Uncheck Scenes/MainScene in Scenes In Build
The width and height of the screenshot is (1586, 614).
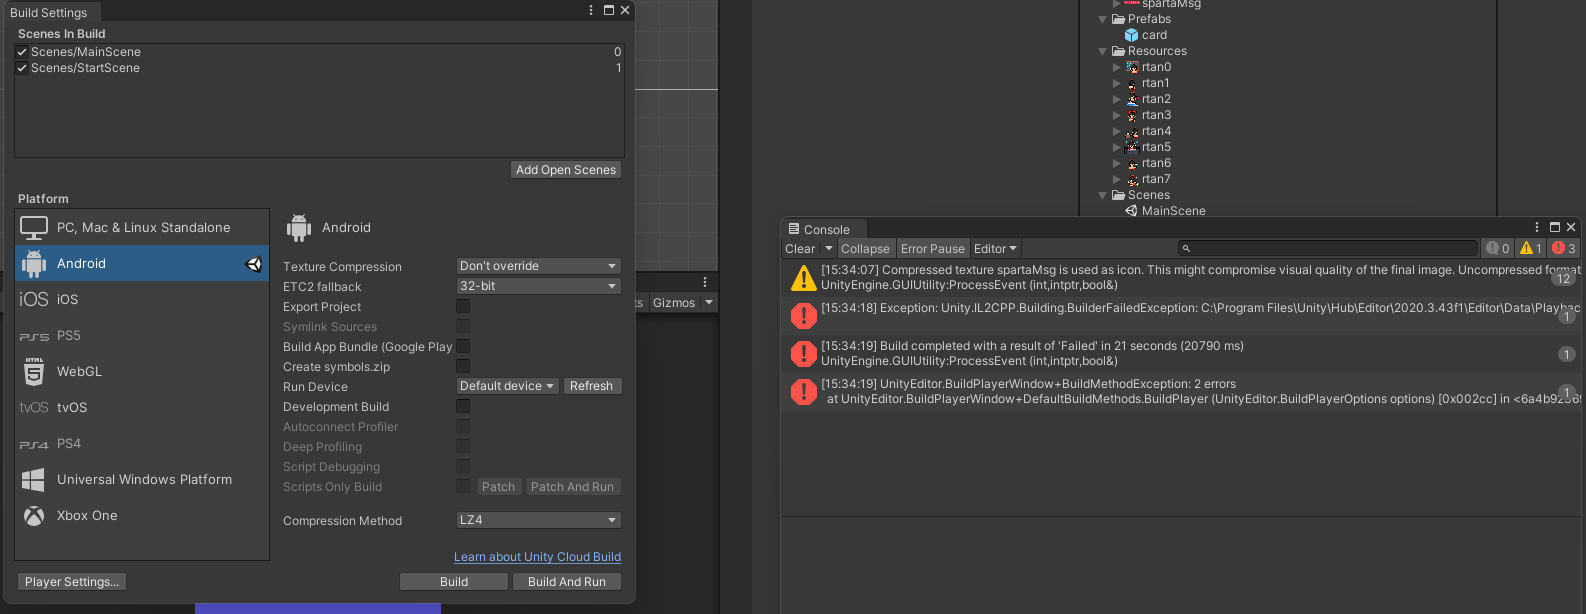(x=22, y=52)
